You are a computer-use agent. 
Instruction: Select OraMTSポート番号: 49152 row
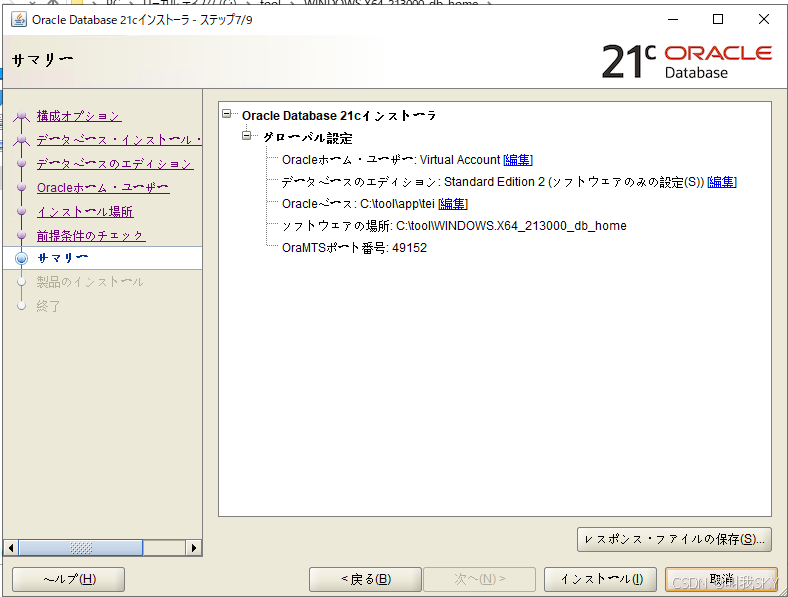click(354, 248)
